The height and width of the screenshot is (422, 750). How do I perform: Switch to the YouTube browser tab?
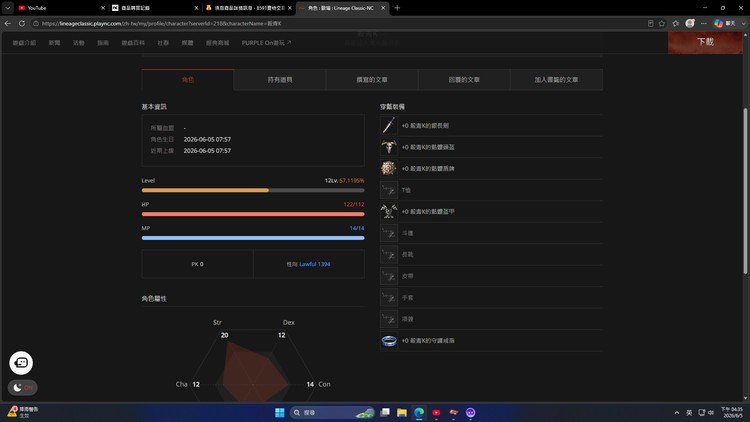61,8
